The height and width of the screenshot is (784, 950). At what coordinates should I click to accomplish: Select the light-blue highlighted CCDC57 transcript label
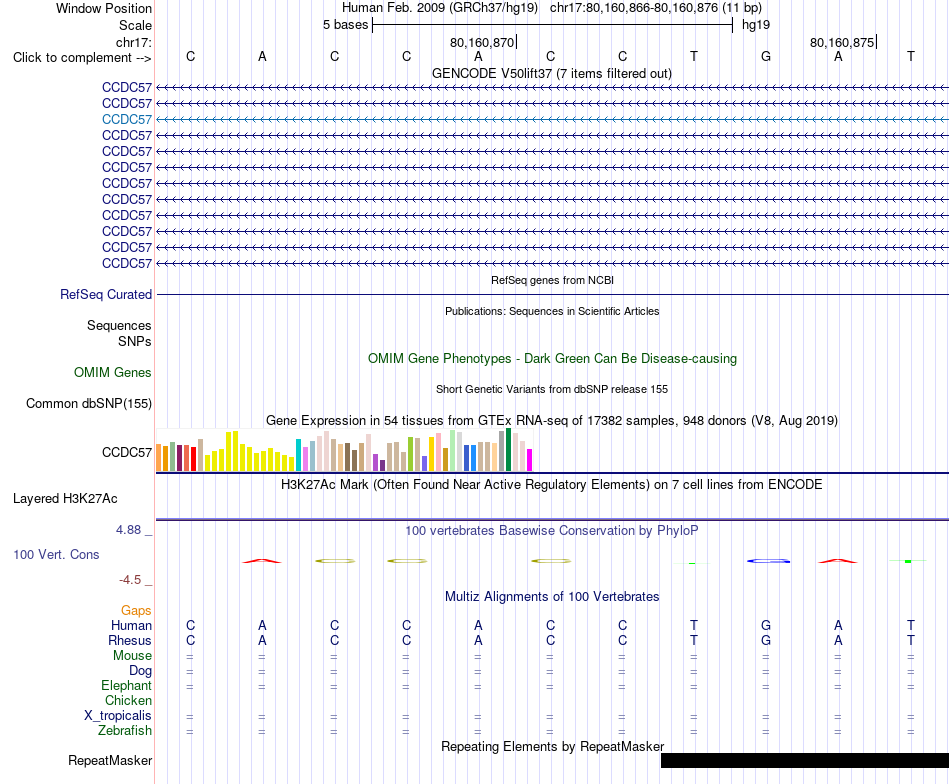[x=127, y=119]
